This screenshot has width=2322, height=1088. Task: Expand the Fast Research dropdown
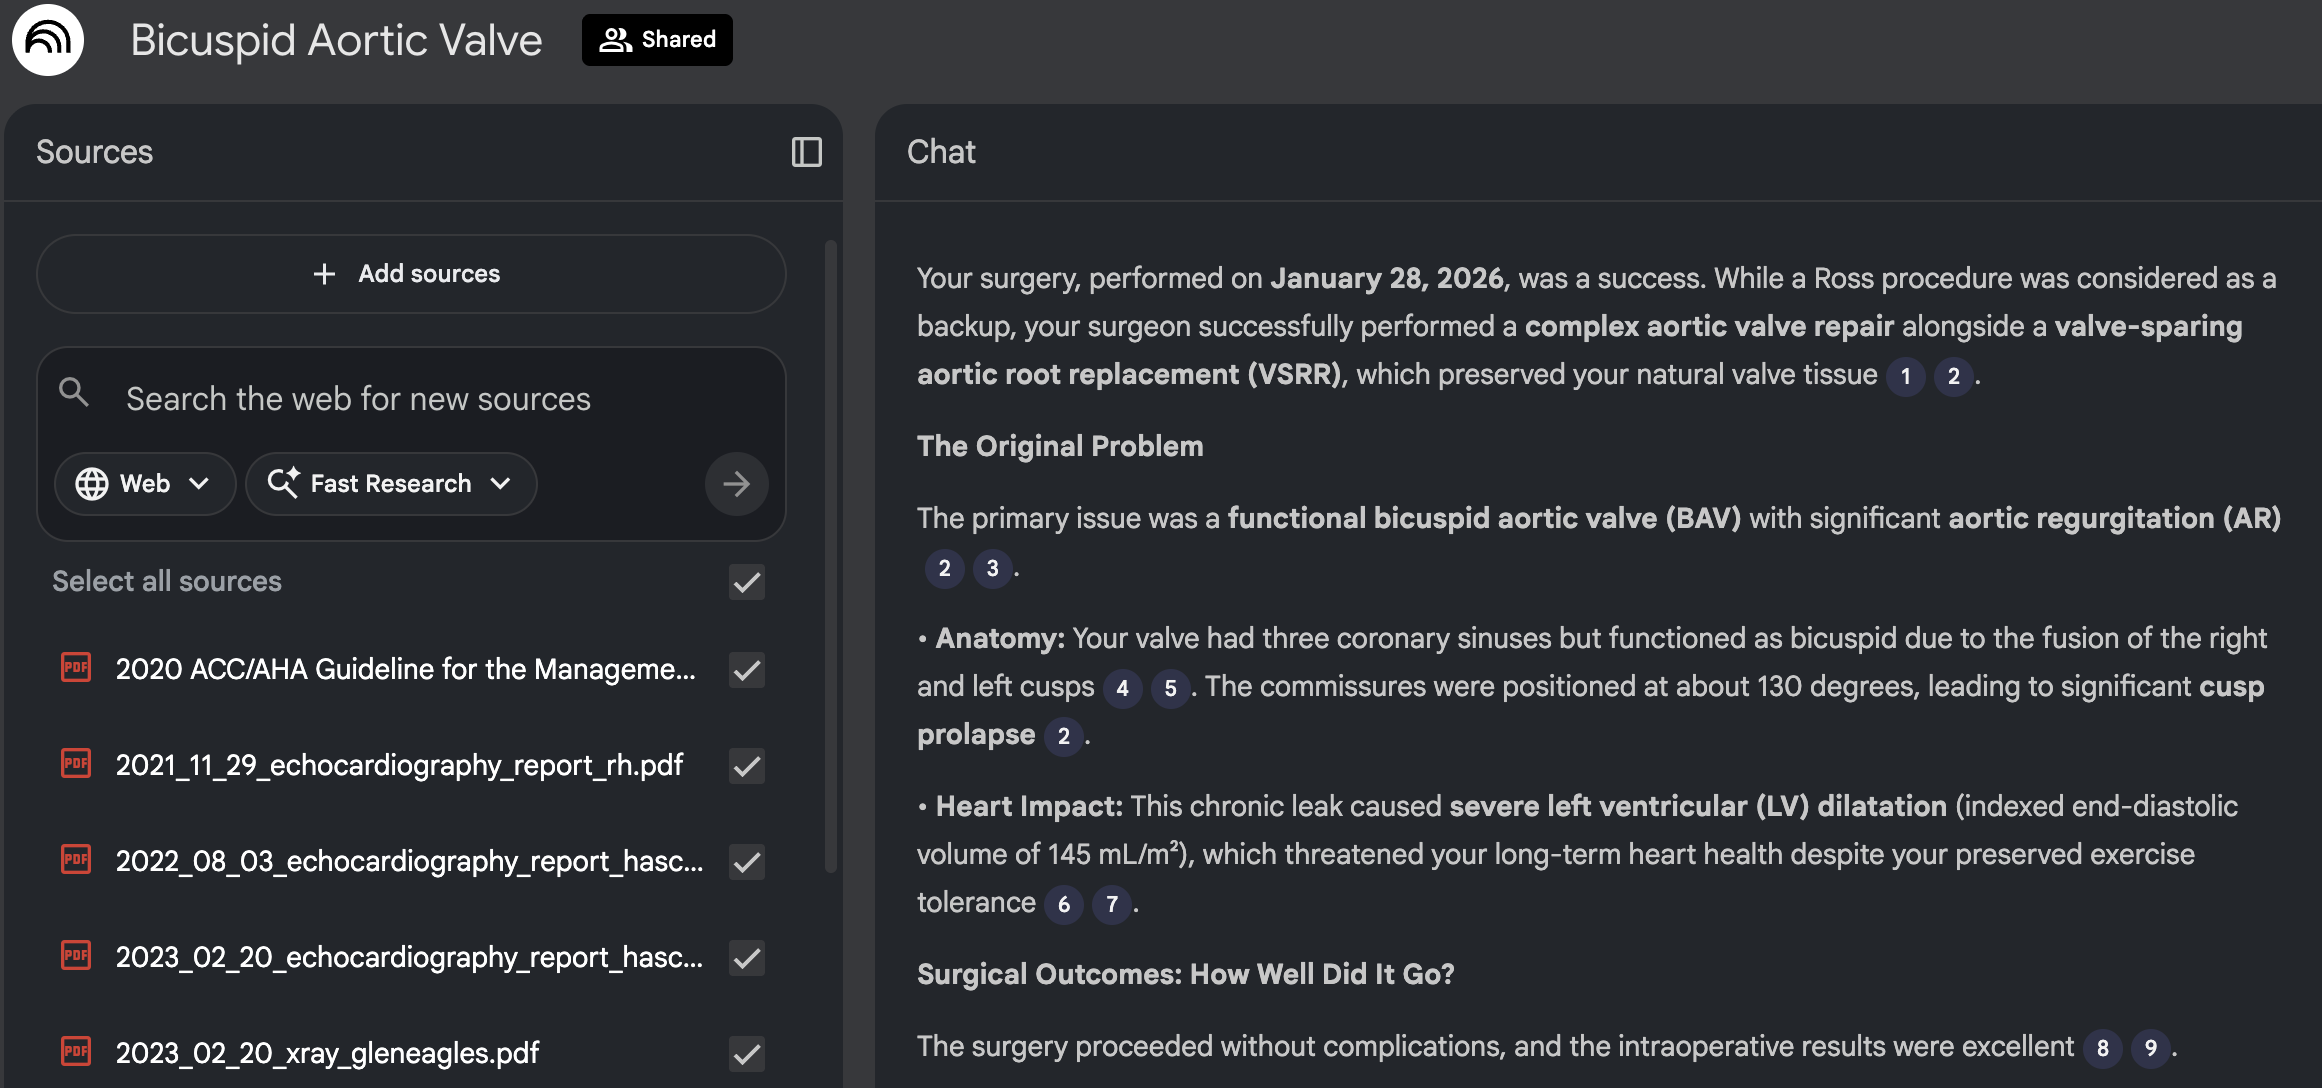tap(391, 484)
